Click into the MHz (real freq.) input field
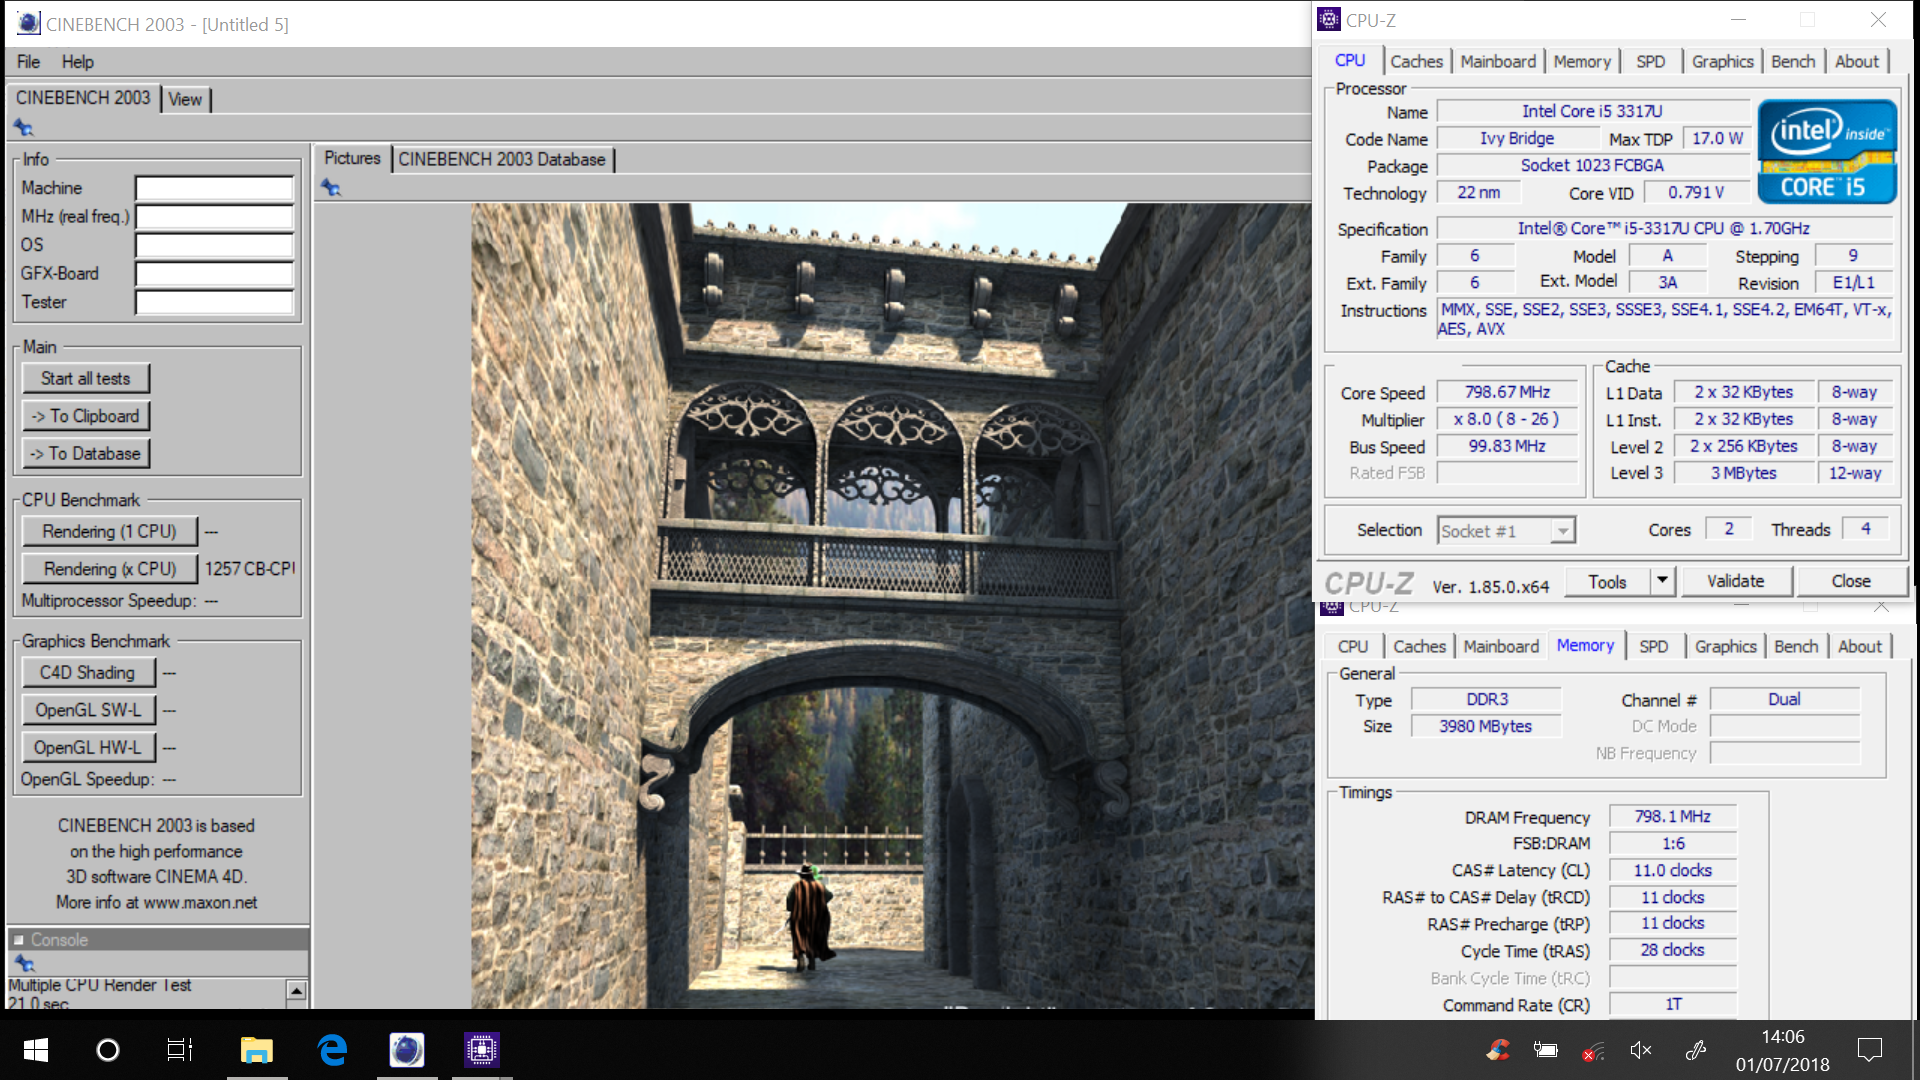This screenshot has width=1920, height=1080. click(x=214, y=216)
